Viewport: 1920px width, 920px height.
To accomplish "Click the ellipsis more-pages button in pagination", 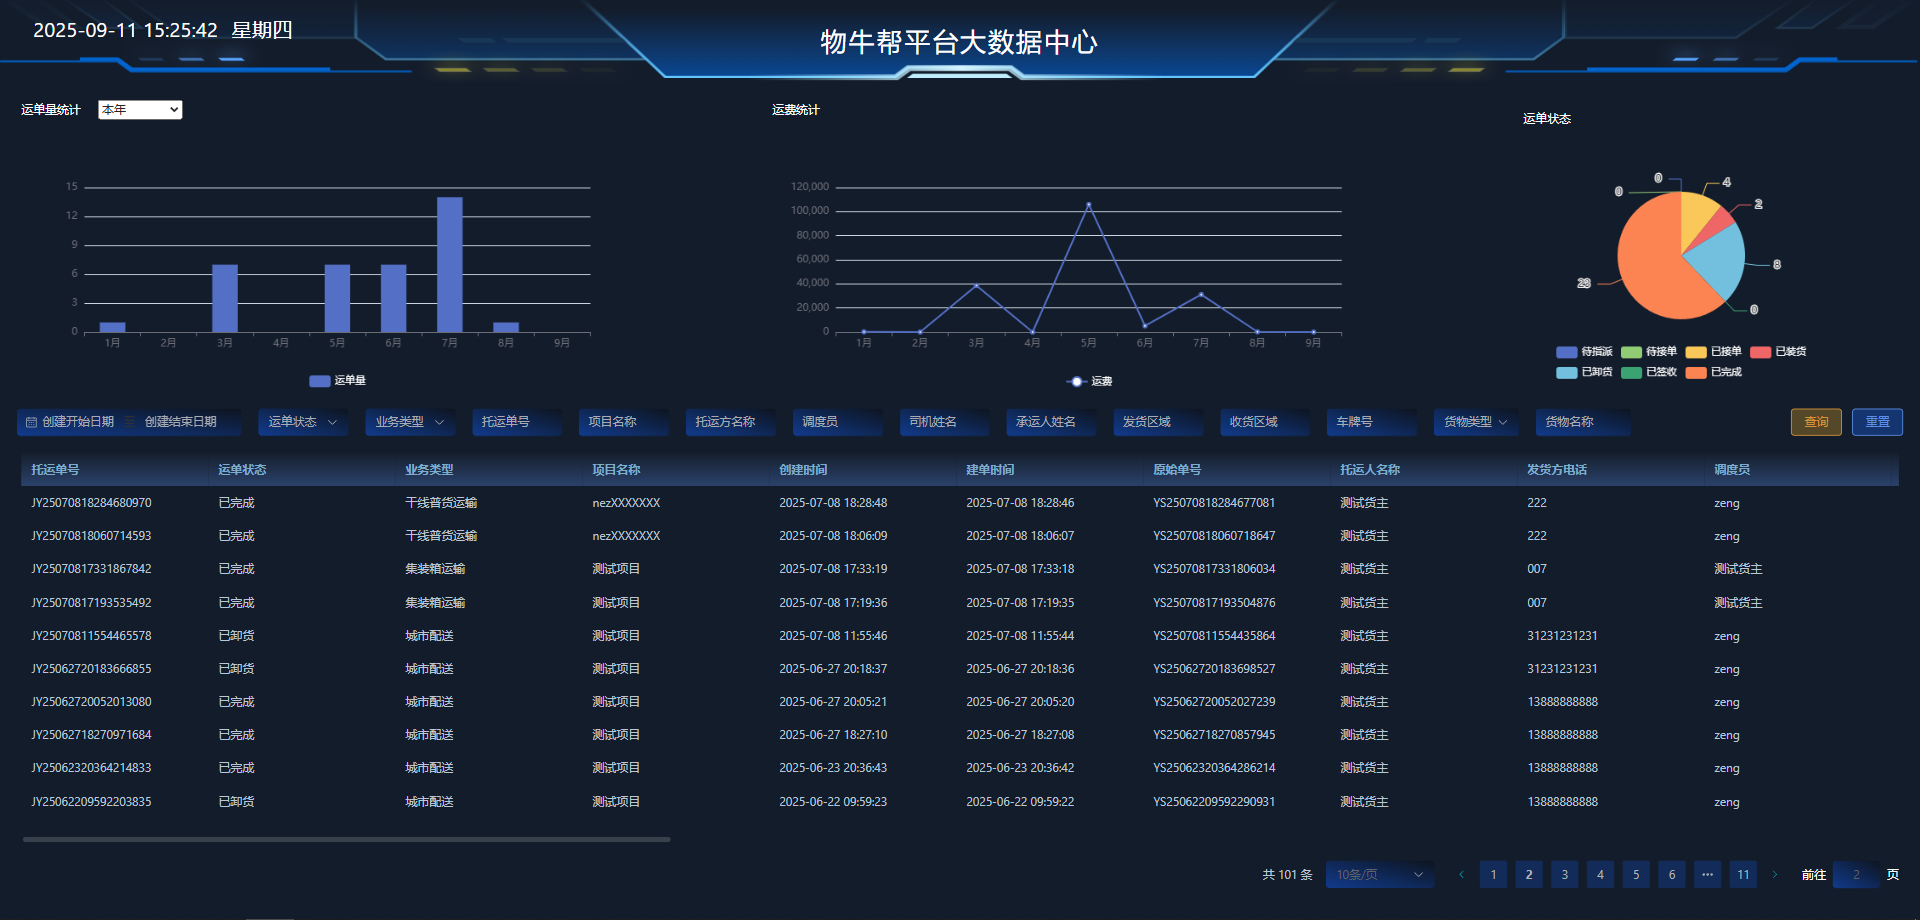I will tap(1707, 875).
